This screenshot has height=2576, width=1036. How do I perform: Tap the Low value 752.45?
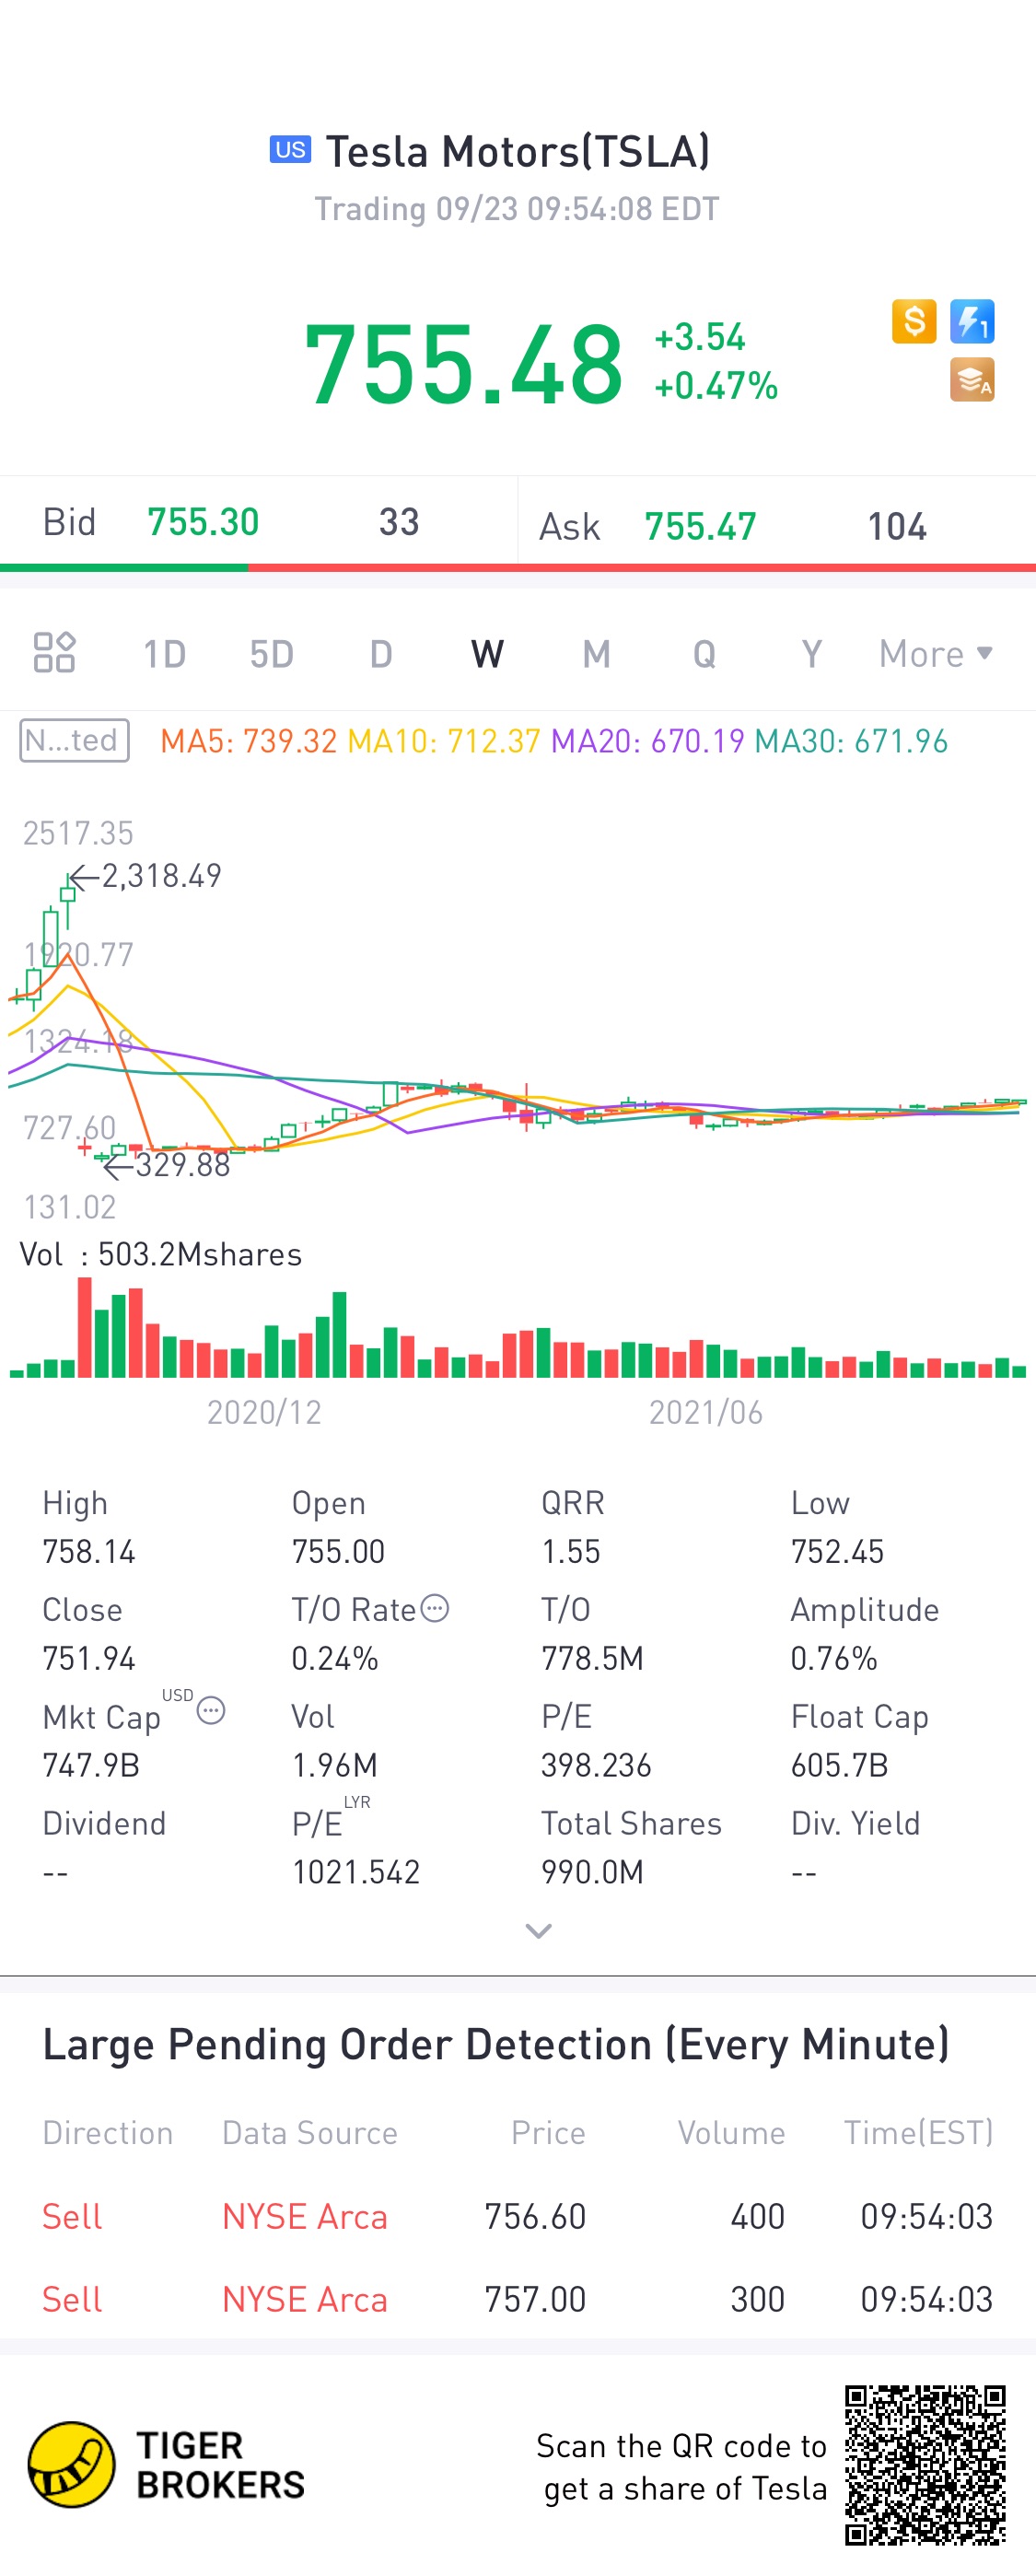pyautogui.click(x=837, y=1552)
